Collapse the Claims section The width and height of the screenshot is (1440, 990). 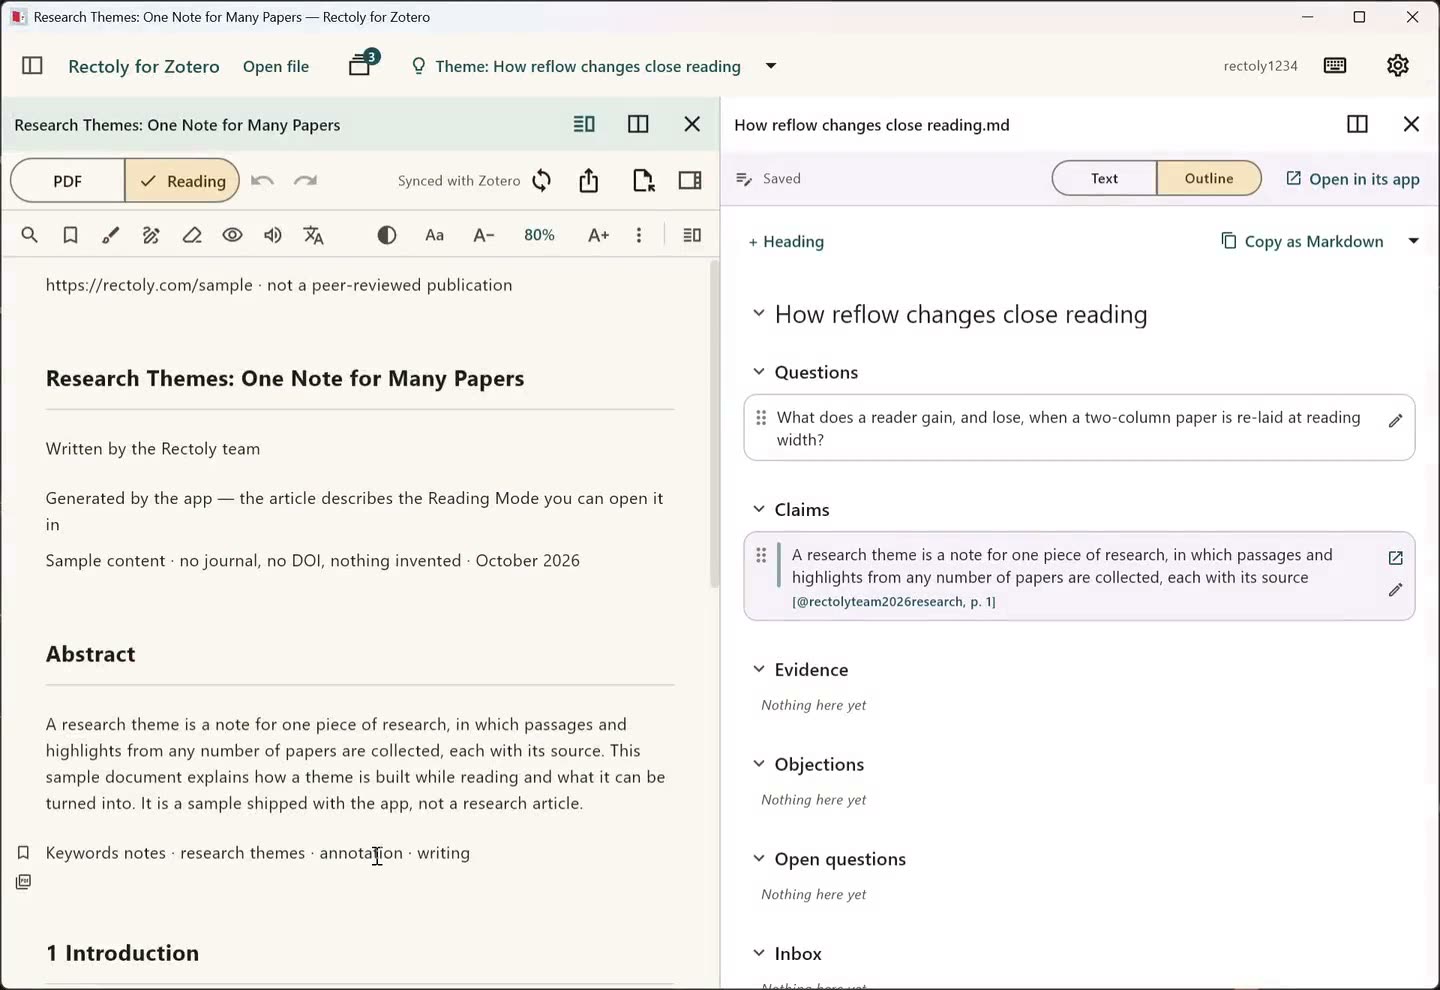coord(759,509)
